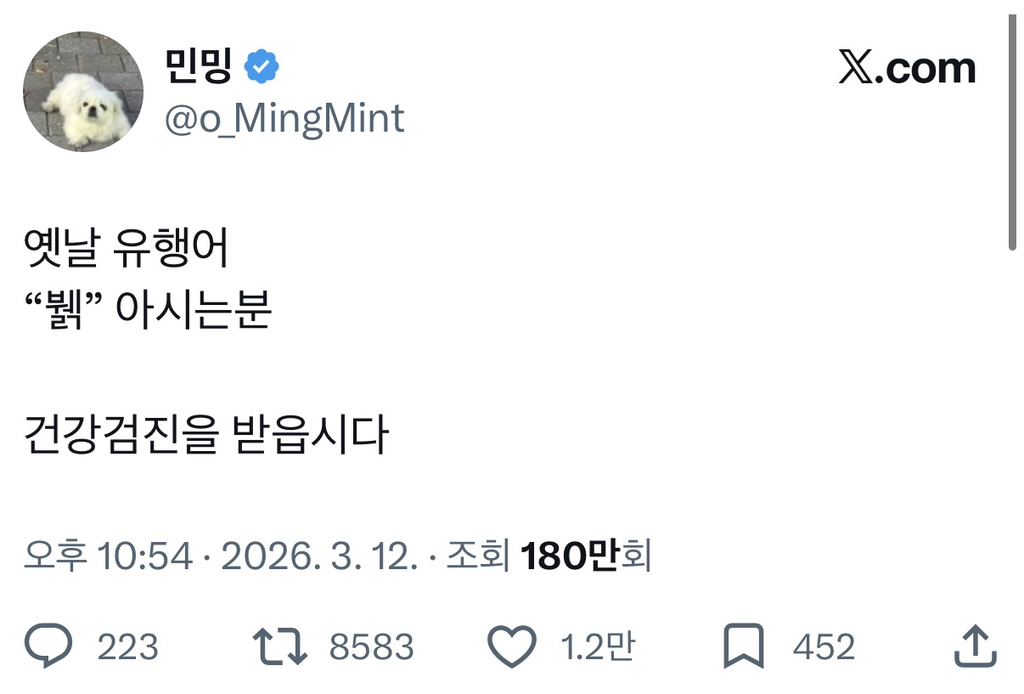Click the 오후 10:54 timestamp
This screenshot has width=1024, height=694.
(108, 556)
